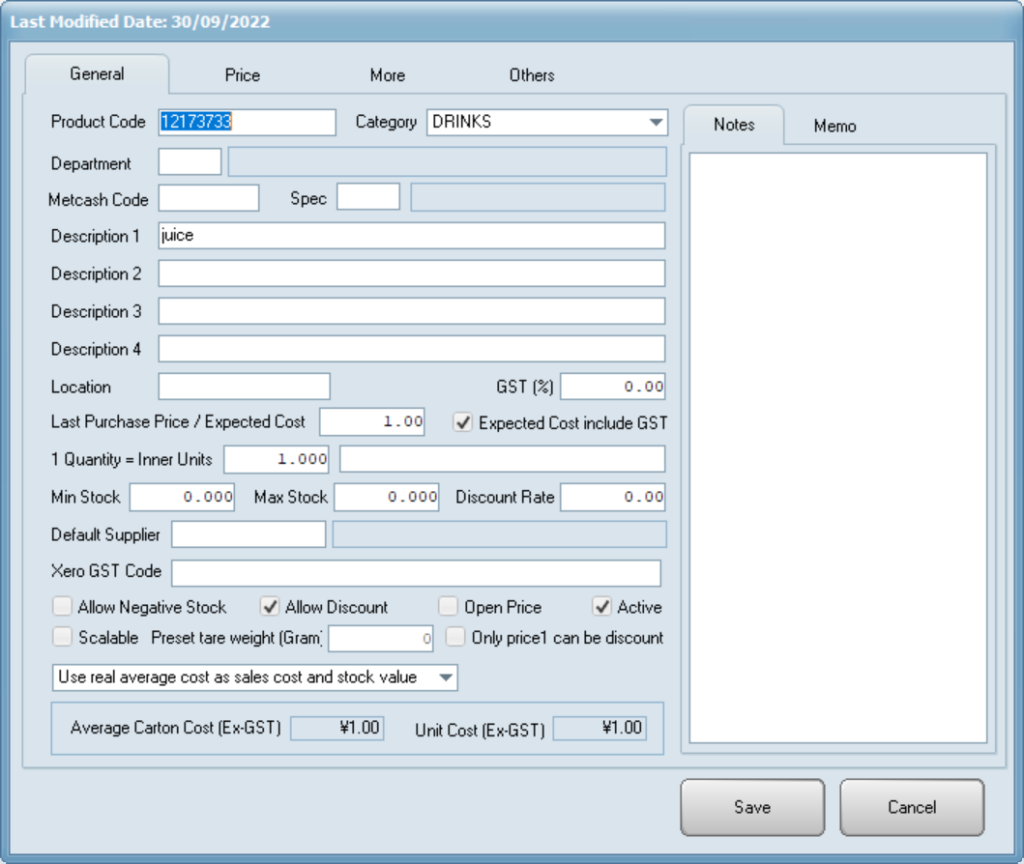
Task: Switch to the Memo tab
Action: [834, 126]
